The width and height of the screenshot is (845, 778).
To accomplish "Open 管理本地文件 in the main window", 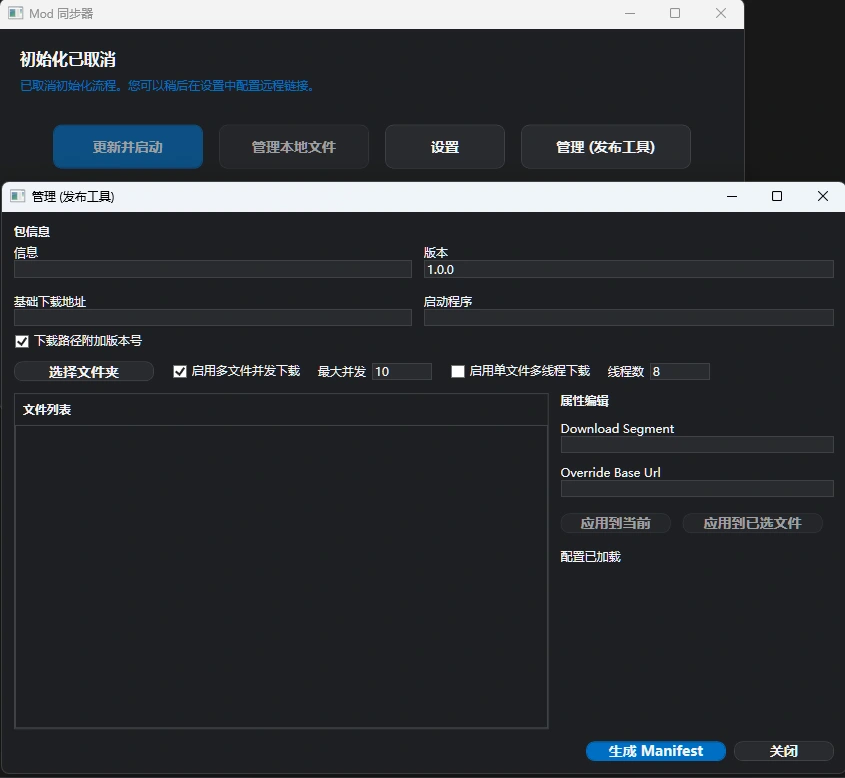I will [294, 147].
